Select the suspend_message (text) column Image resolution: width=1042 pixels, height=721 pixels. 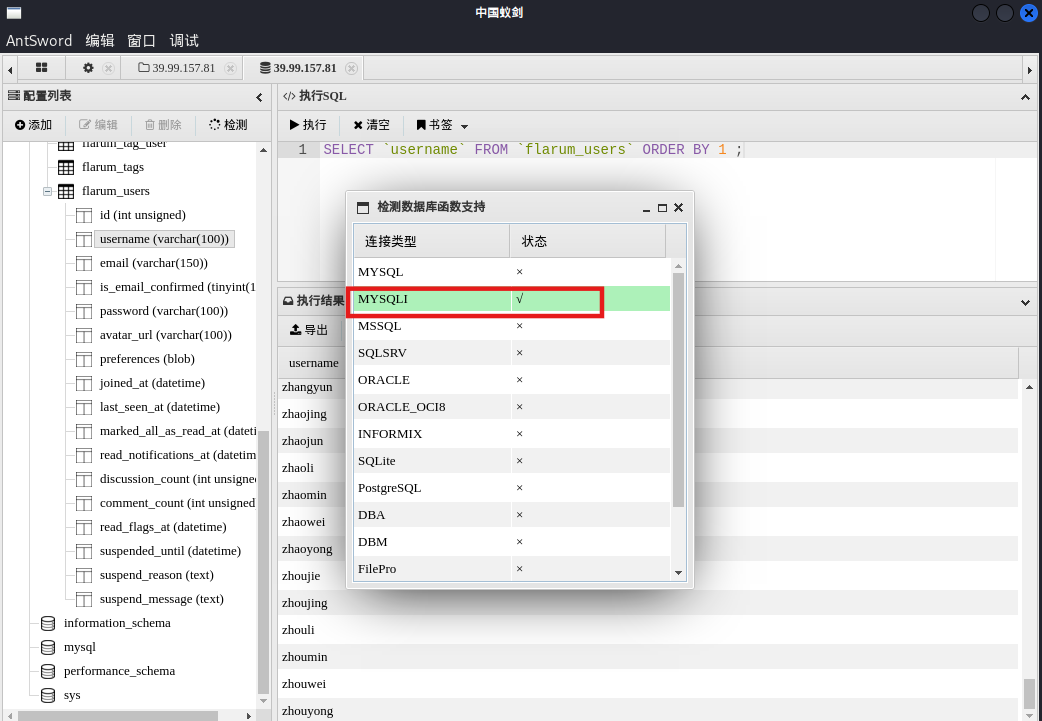161,598
